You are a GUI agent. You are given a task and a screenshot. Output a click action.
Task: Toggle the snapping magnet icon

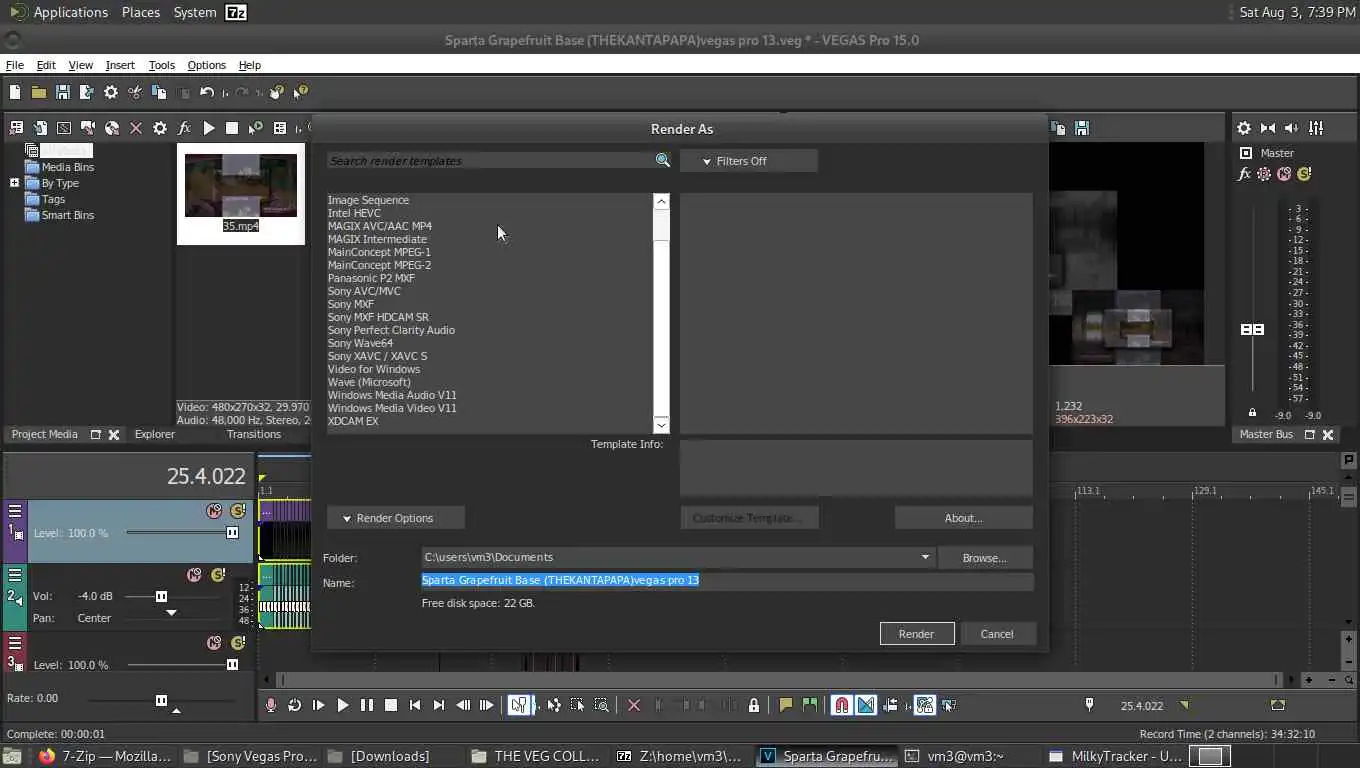[842, 705]
